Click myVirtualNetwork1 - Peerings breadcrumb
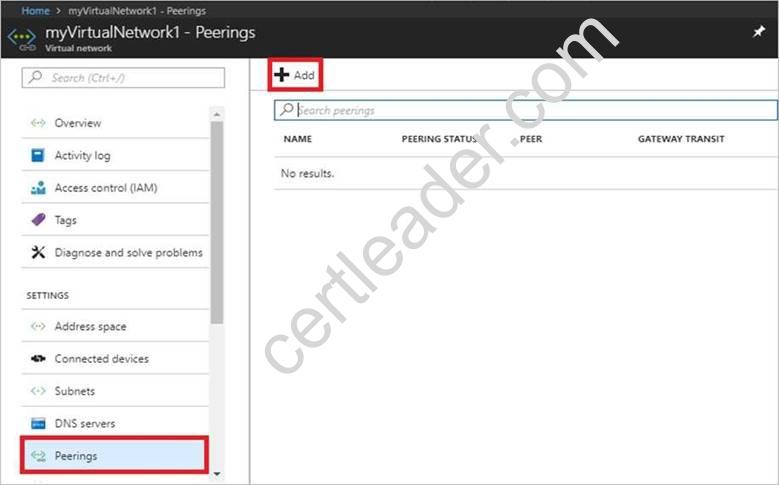The width and height of the screenshot is (779, 485). [x=137, y=10]
